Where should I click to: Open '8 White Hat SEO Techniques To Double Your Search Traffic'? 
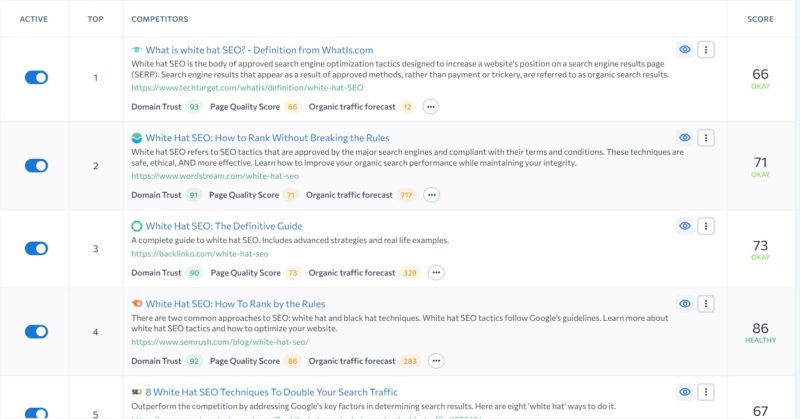click(271, 392)
